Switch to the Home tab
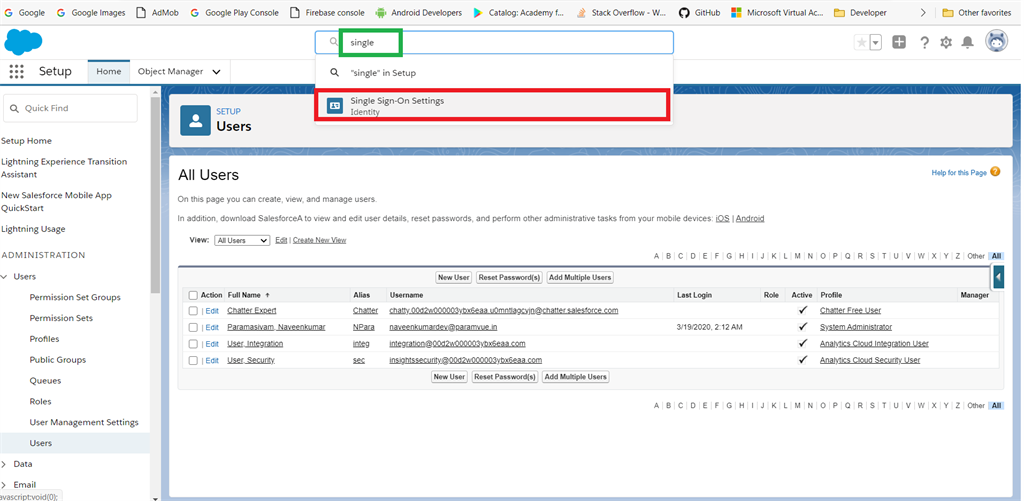 point(108,71)
